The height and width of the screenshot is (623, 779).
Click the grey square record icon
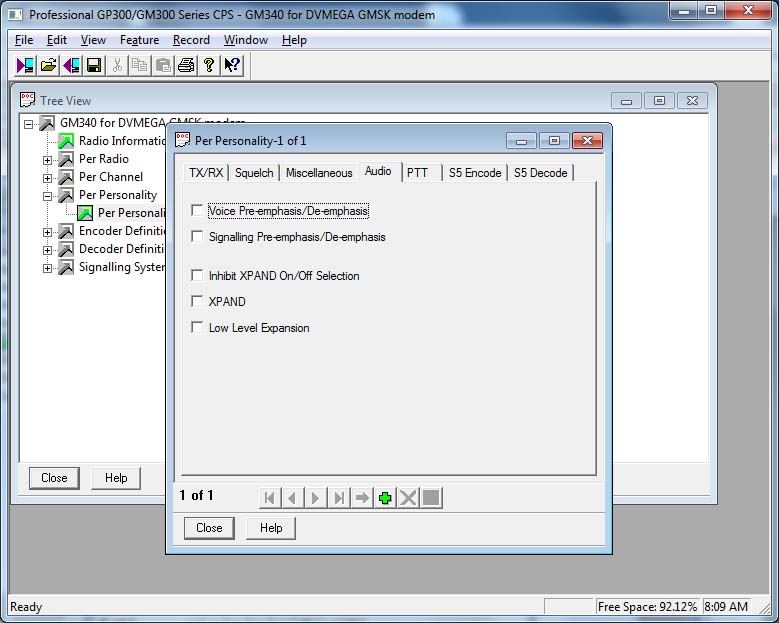pyautogui.click(x=431, y=497)
